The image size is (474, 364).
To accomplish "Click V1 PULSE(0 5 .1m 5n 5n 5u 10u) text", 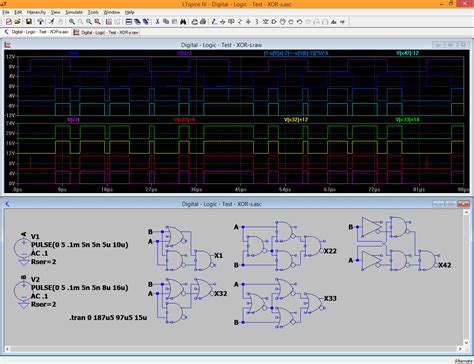I will click(80, 245).
